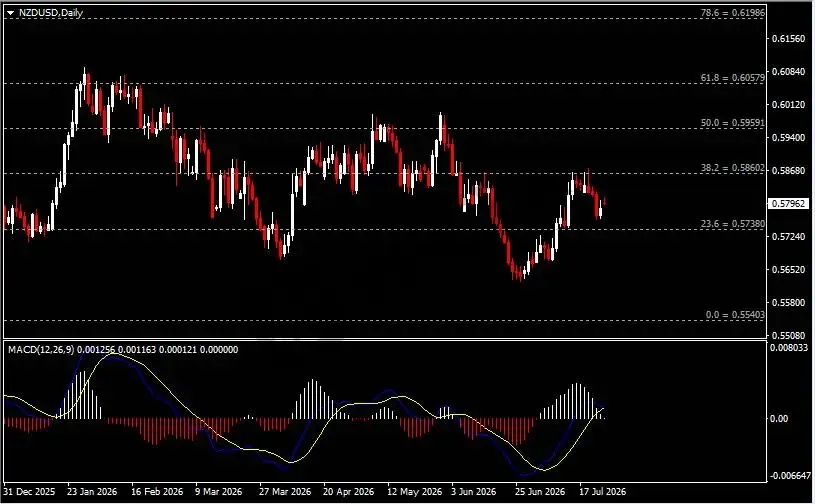Select the 78.6 = 0.61986 Fibonacci label
The height and width of the screenshot is (504, 815).
point(732,12)
